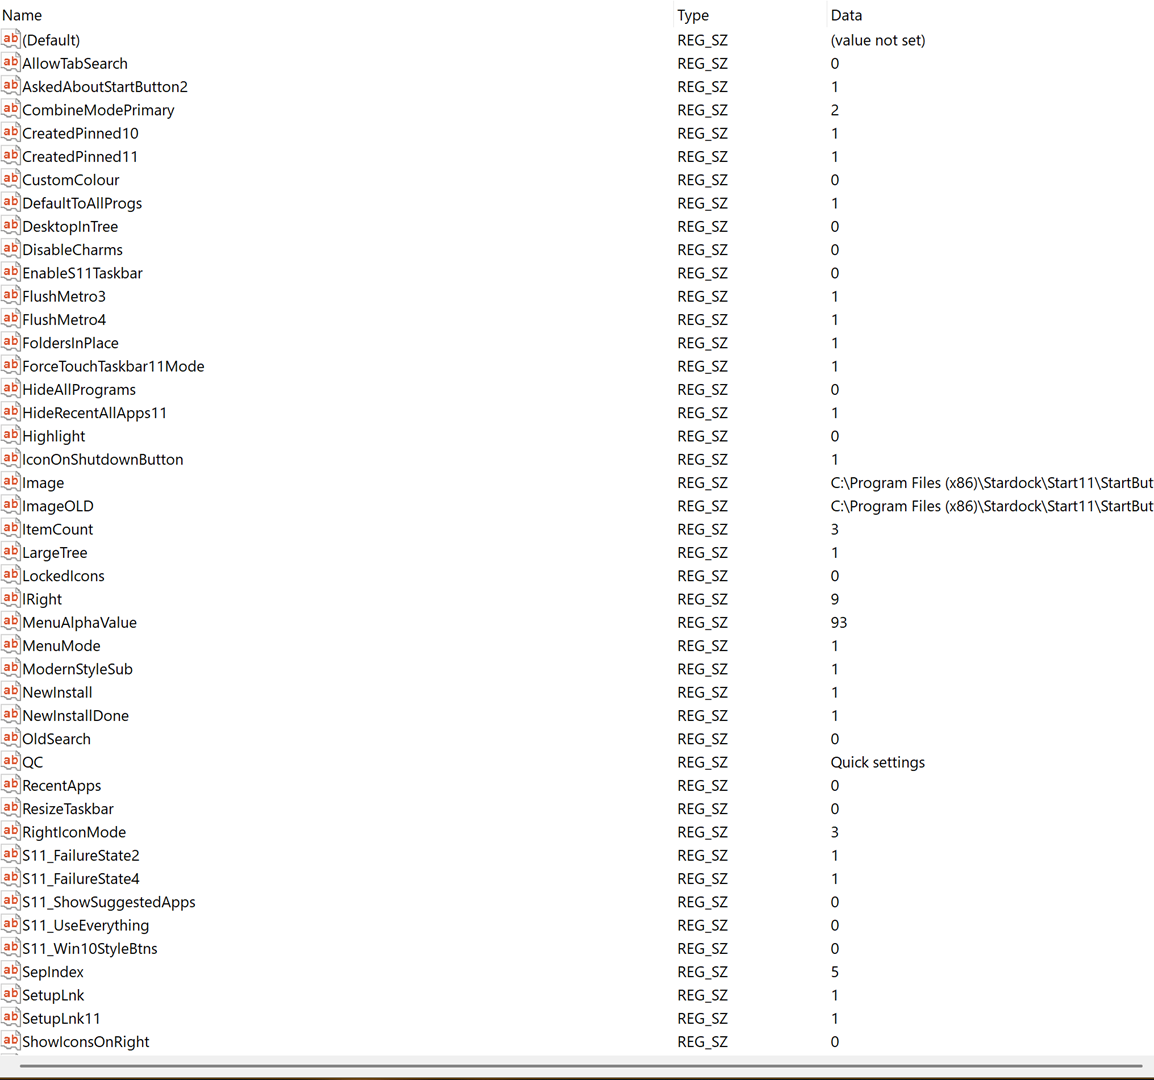This screenshot has height=1080, width=1154.
Task: Click the icon next to ShowIconsOnRight
Action: click(11, 1041)
